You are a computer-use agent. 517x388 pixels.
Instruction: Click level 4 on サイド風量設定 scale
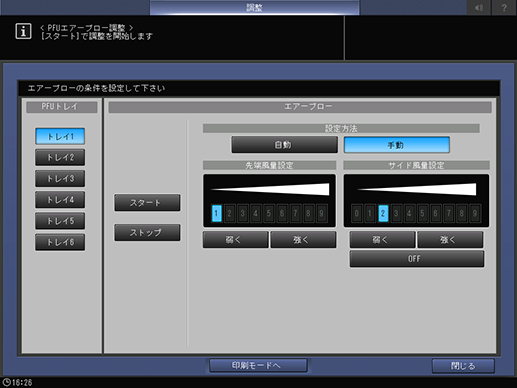[409, 213]
